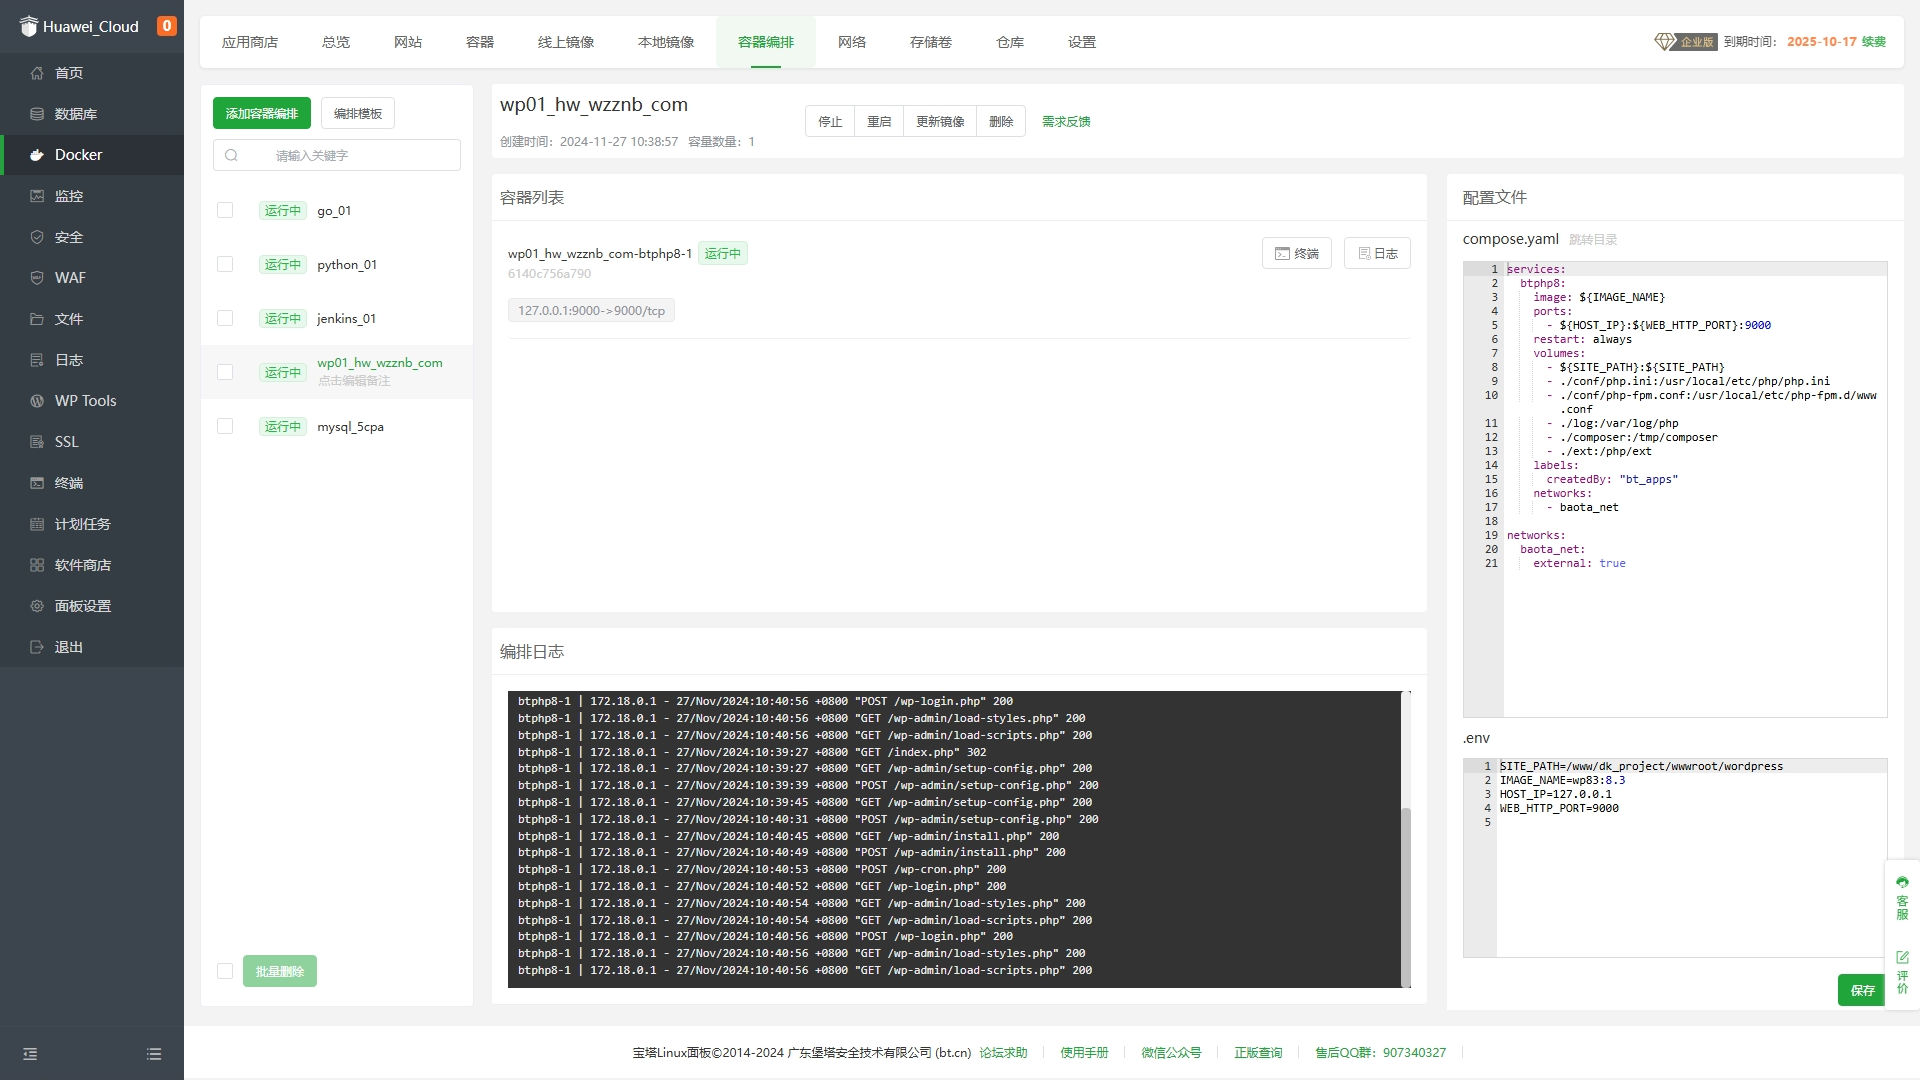Check the mysql_5cpa checkbox
Viewport: 1920px width, 1080px height.
tap(225, 426)
